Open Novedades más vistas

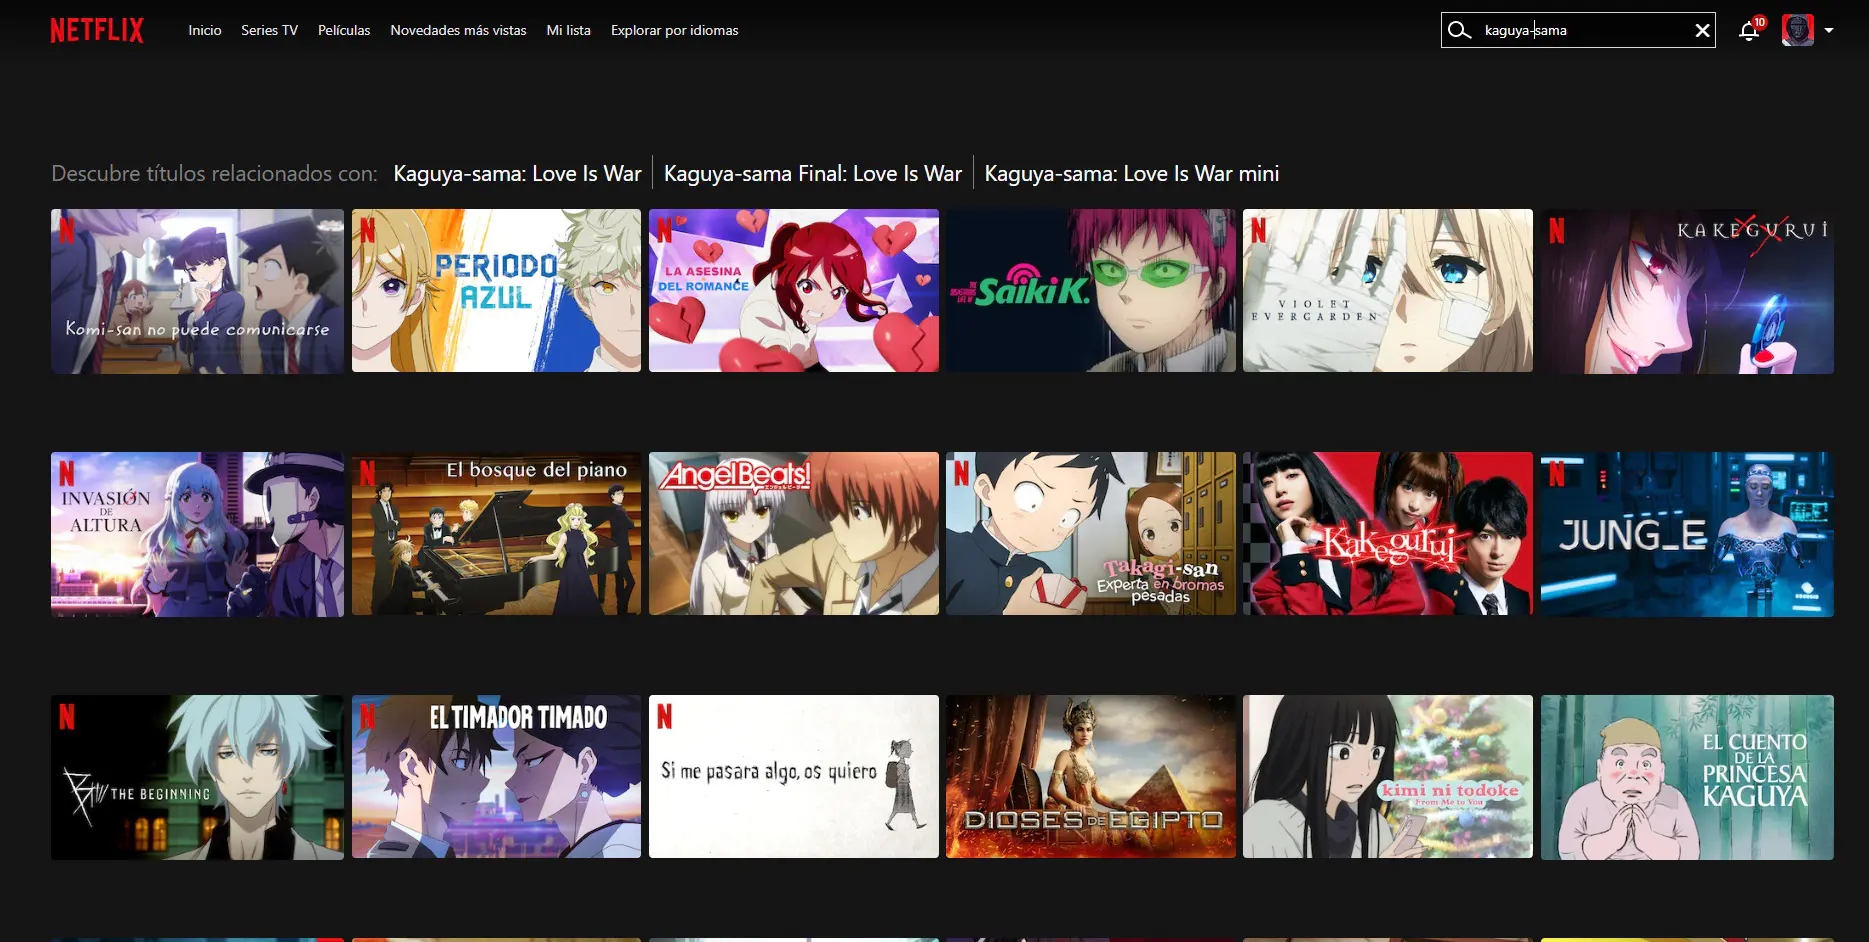[x=458, y=30]
